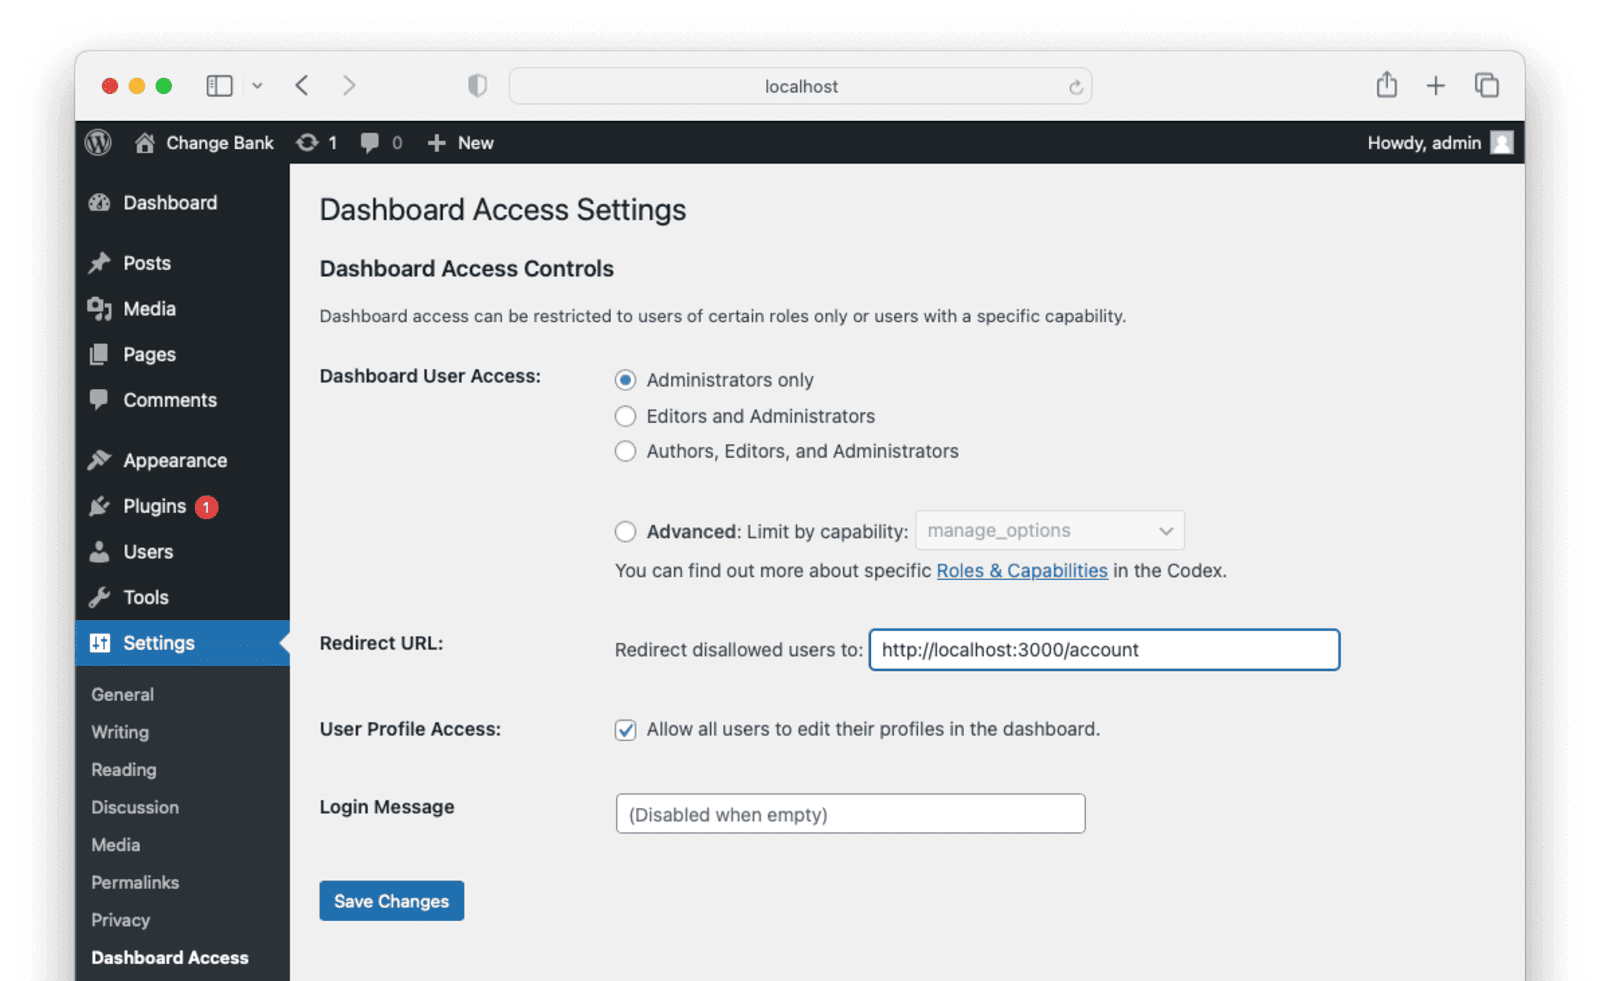Expand the browser sidebar options chevron

[x=257, y=85]
